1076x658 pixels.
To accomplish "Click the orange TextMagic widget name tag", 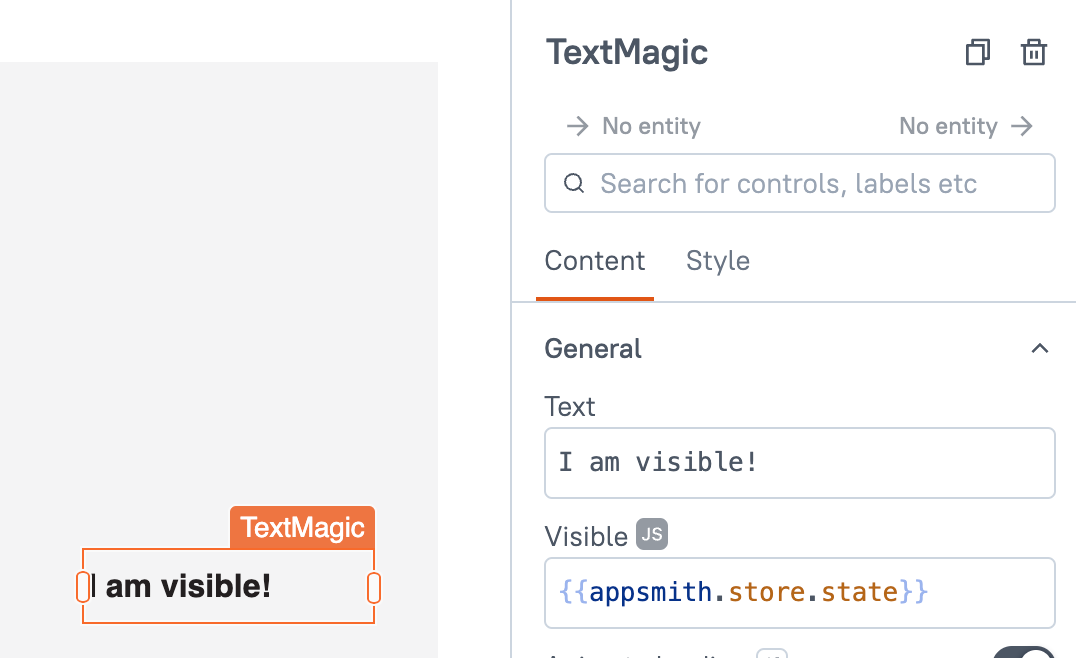I will pos(302,527).
